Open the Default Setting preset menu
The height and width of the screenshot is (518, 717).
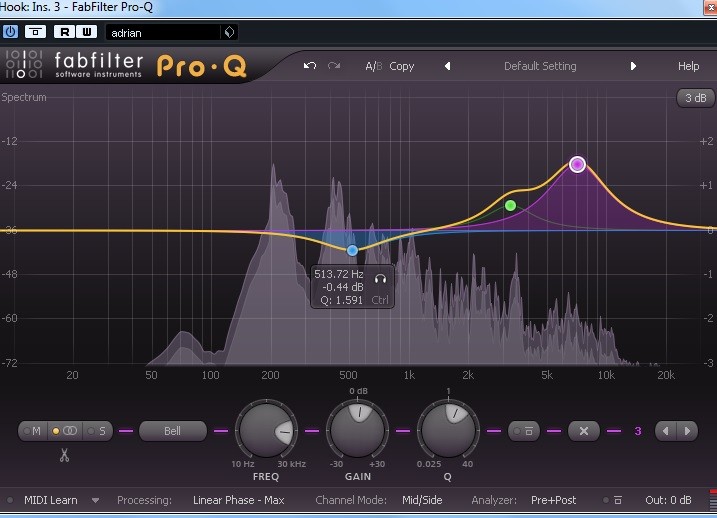(540, 66)
